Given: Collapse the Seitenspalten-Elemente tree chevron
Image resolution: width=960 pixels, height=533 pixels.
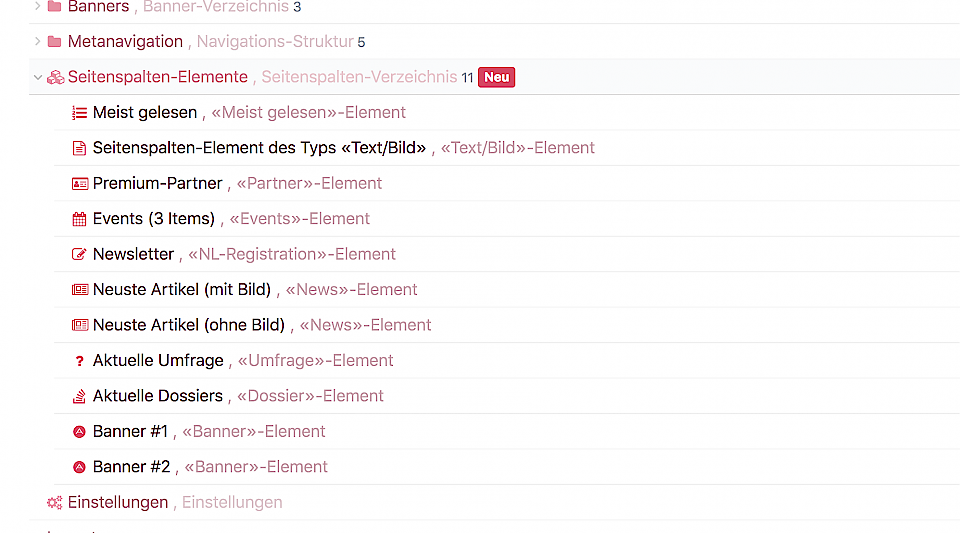Looking at the screenshot, I should tap(38, 77).
